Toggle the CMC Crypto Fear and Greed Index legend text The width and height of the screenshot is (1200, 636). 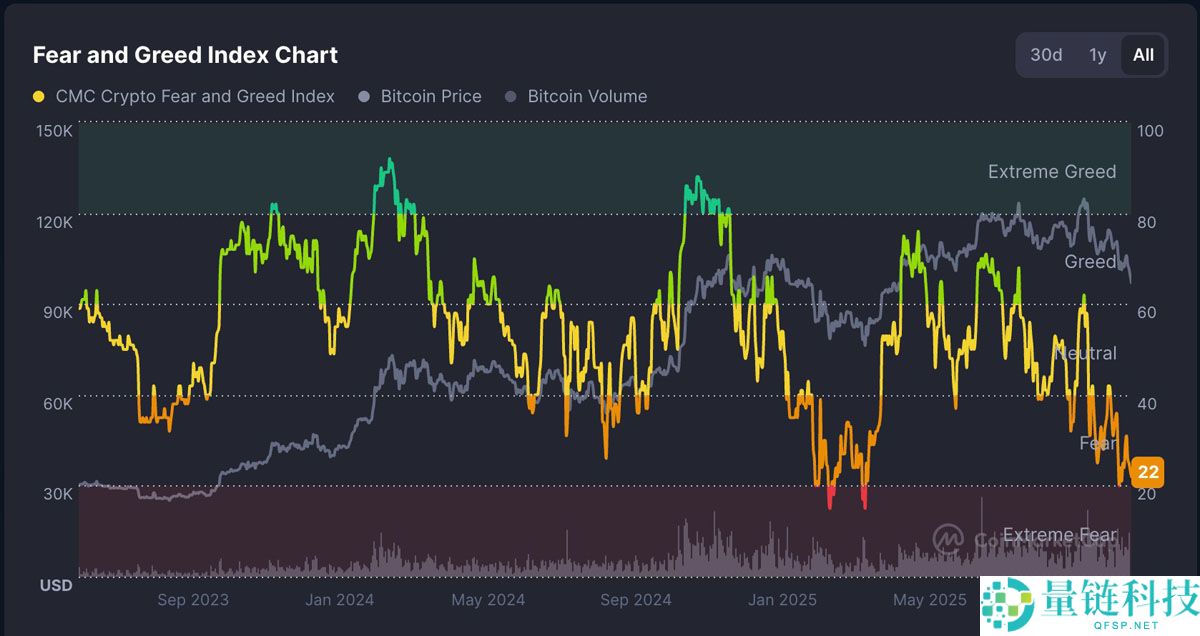pyautogui.click(x=195, y=97)
